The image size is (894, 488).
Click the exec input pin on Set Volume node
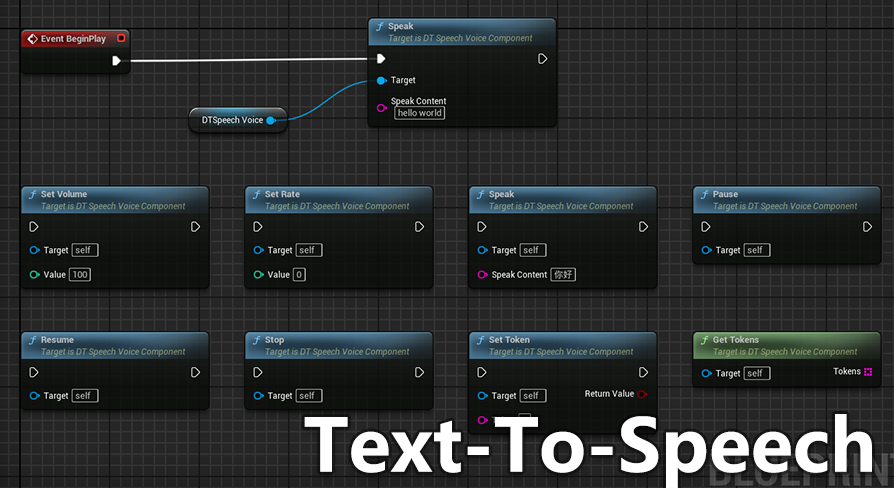coord(35,227)
